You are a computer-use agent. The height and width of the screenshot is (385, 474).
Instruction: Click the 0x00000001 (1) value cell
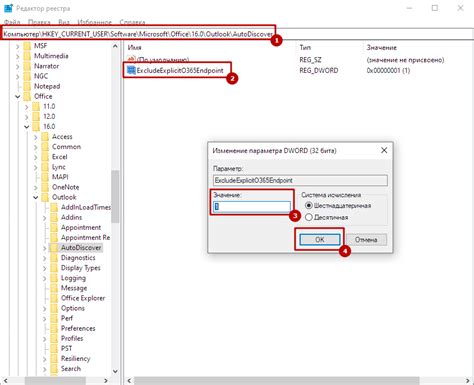click(388, 70)
